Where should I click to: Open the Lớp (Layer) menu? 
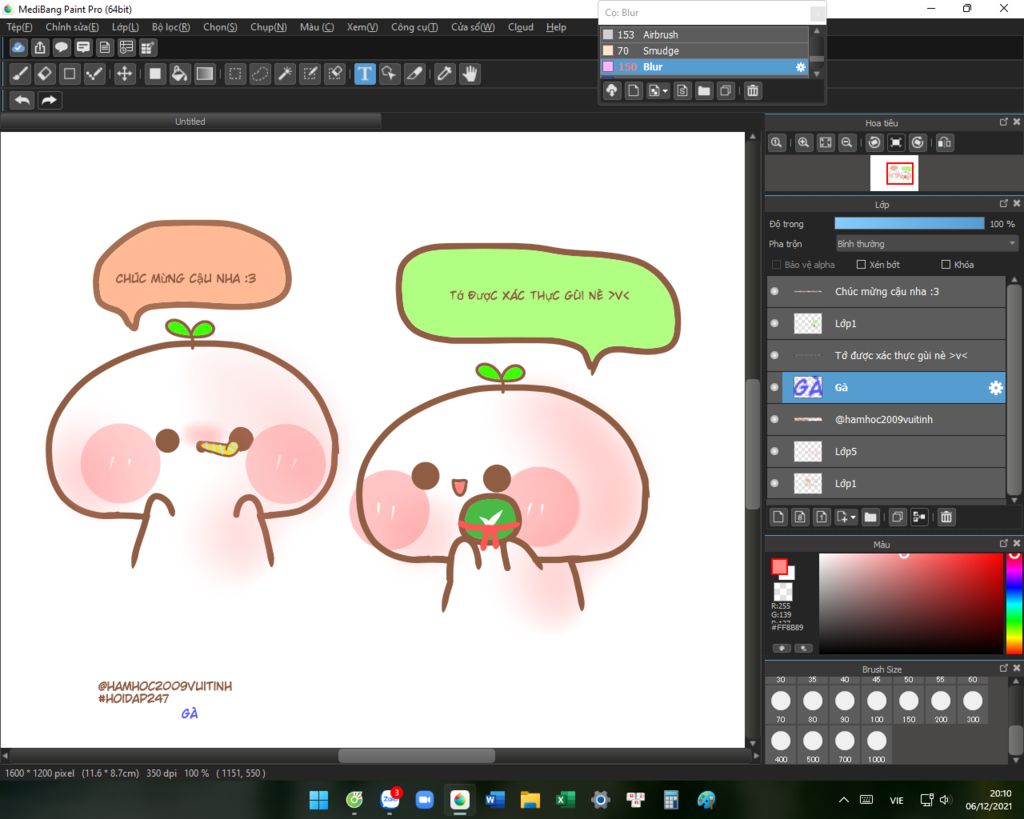pyautogui.click(x=125, y=27)
